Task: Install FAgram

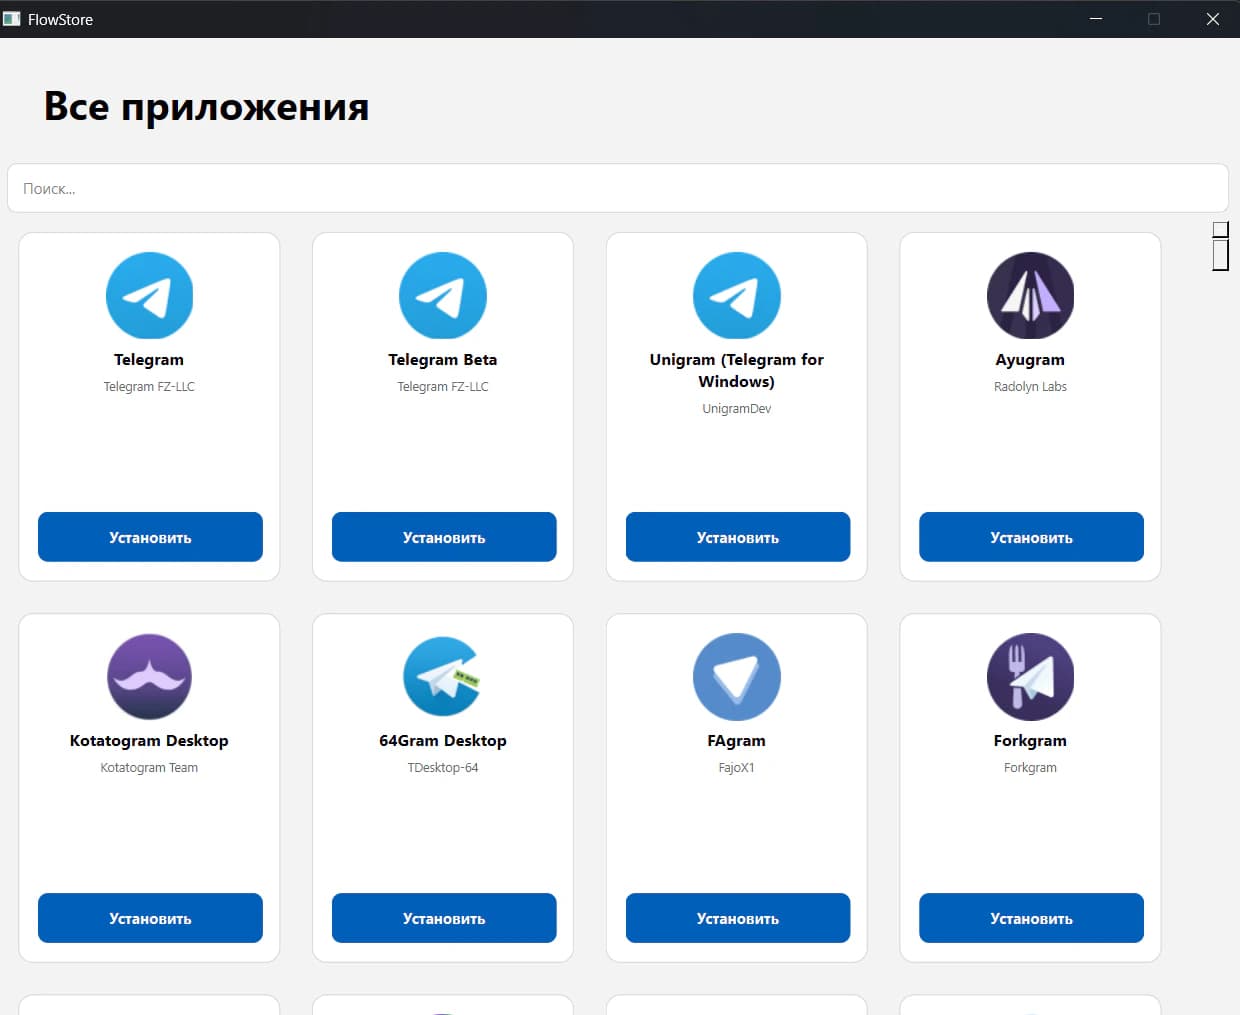Action: [738, 918]
